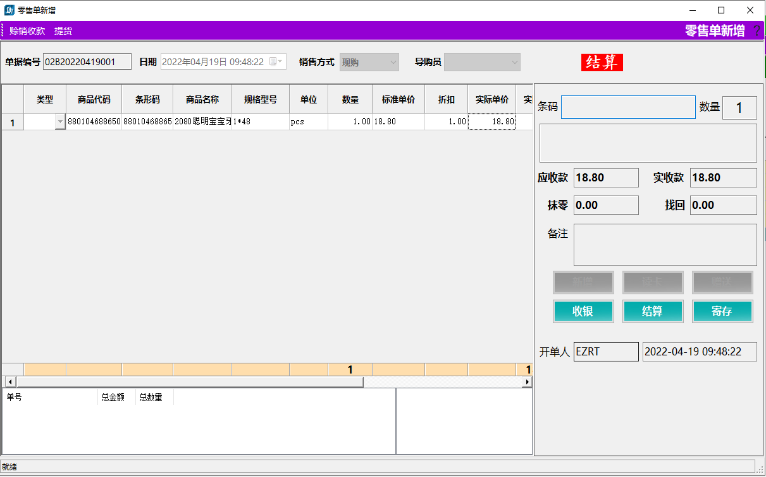Select the 实际单价 cell in row 1
766x477 pixels.
click(x=492, y=122)
